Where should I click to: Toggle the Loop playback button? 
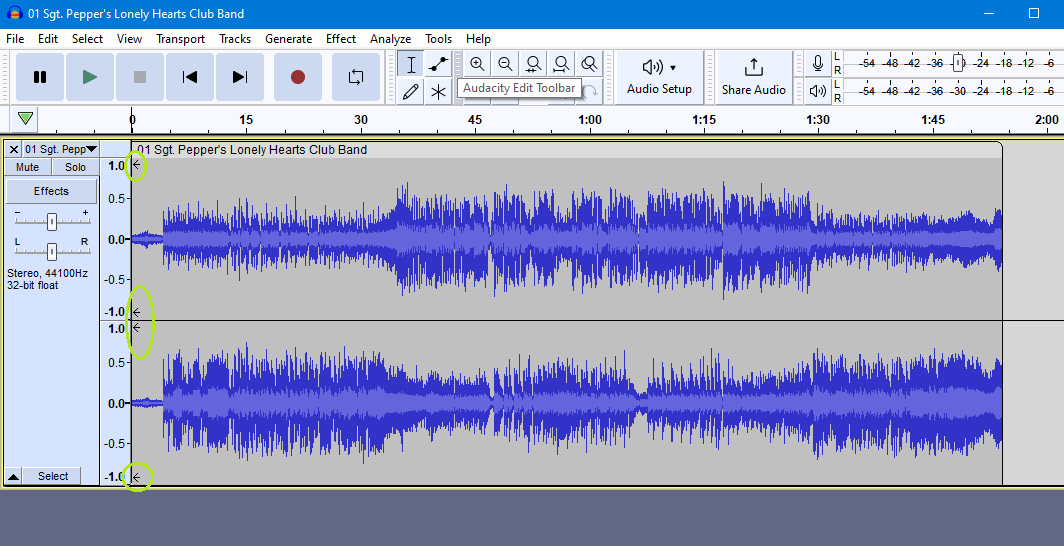coord(356,77)
